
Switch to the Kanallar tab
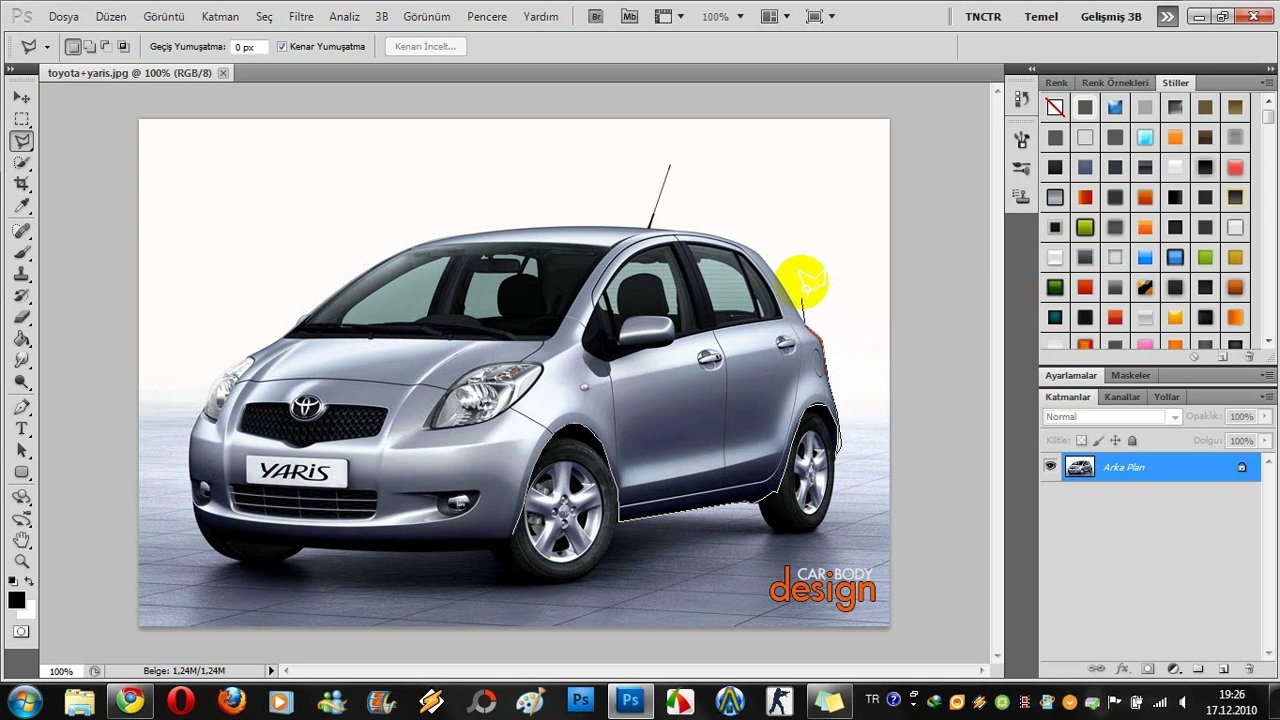(x=1122, y=397)
